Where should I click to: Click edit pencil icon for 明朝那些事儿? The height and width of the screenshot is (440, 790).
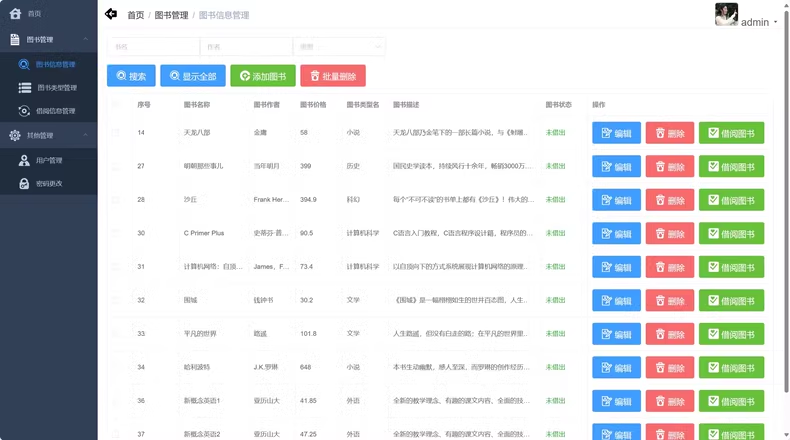(607, 166)
